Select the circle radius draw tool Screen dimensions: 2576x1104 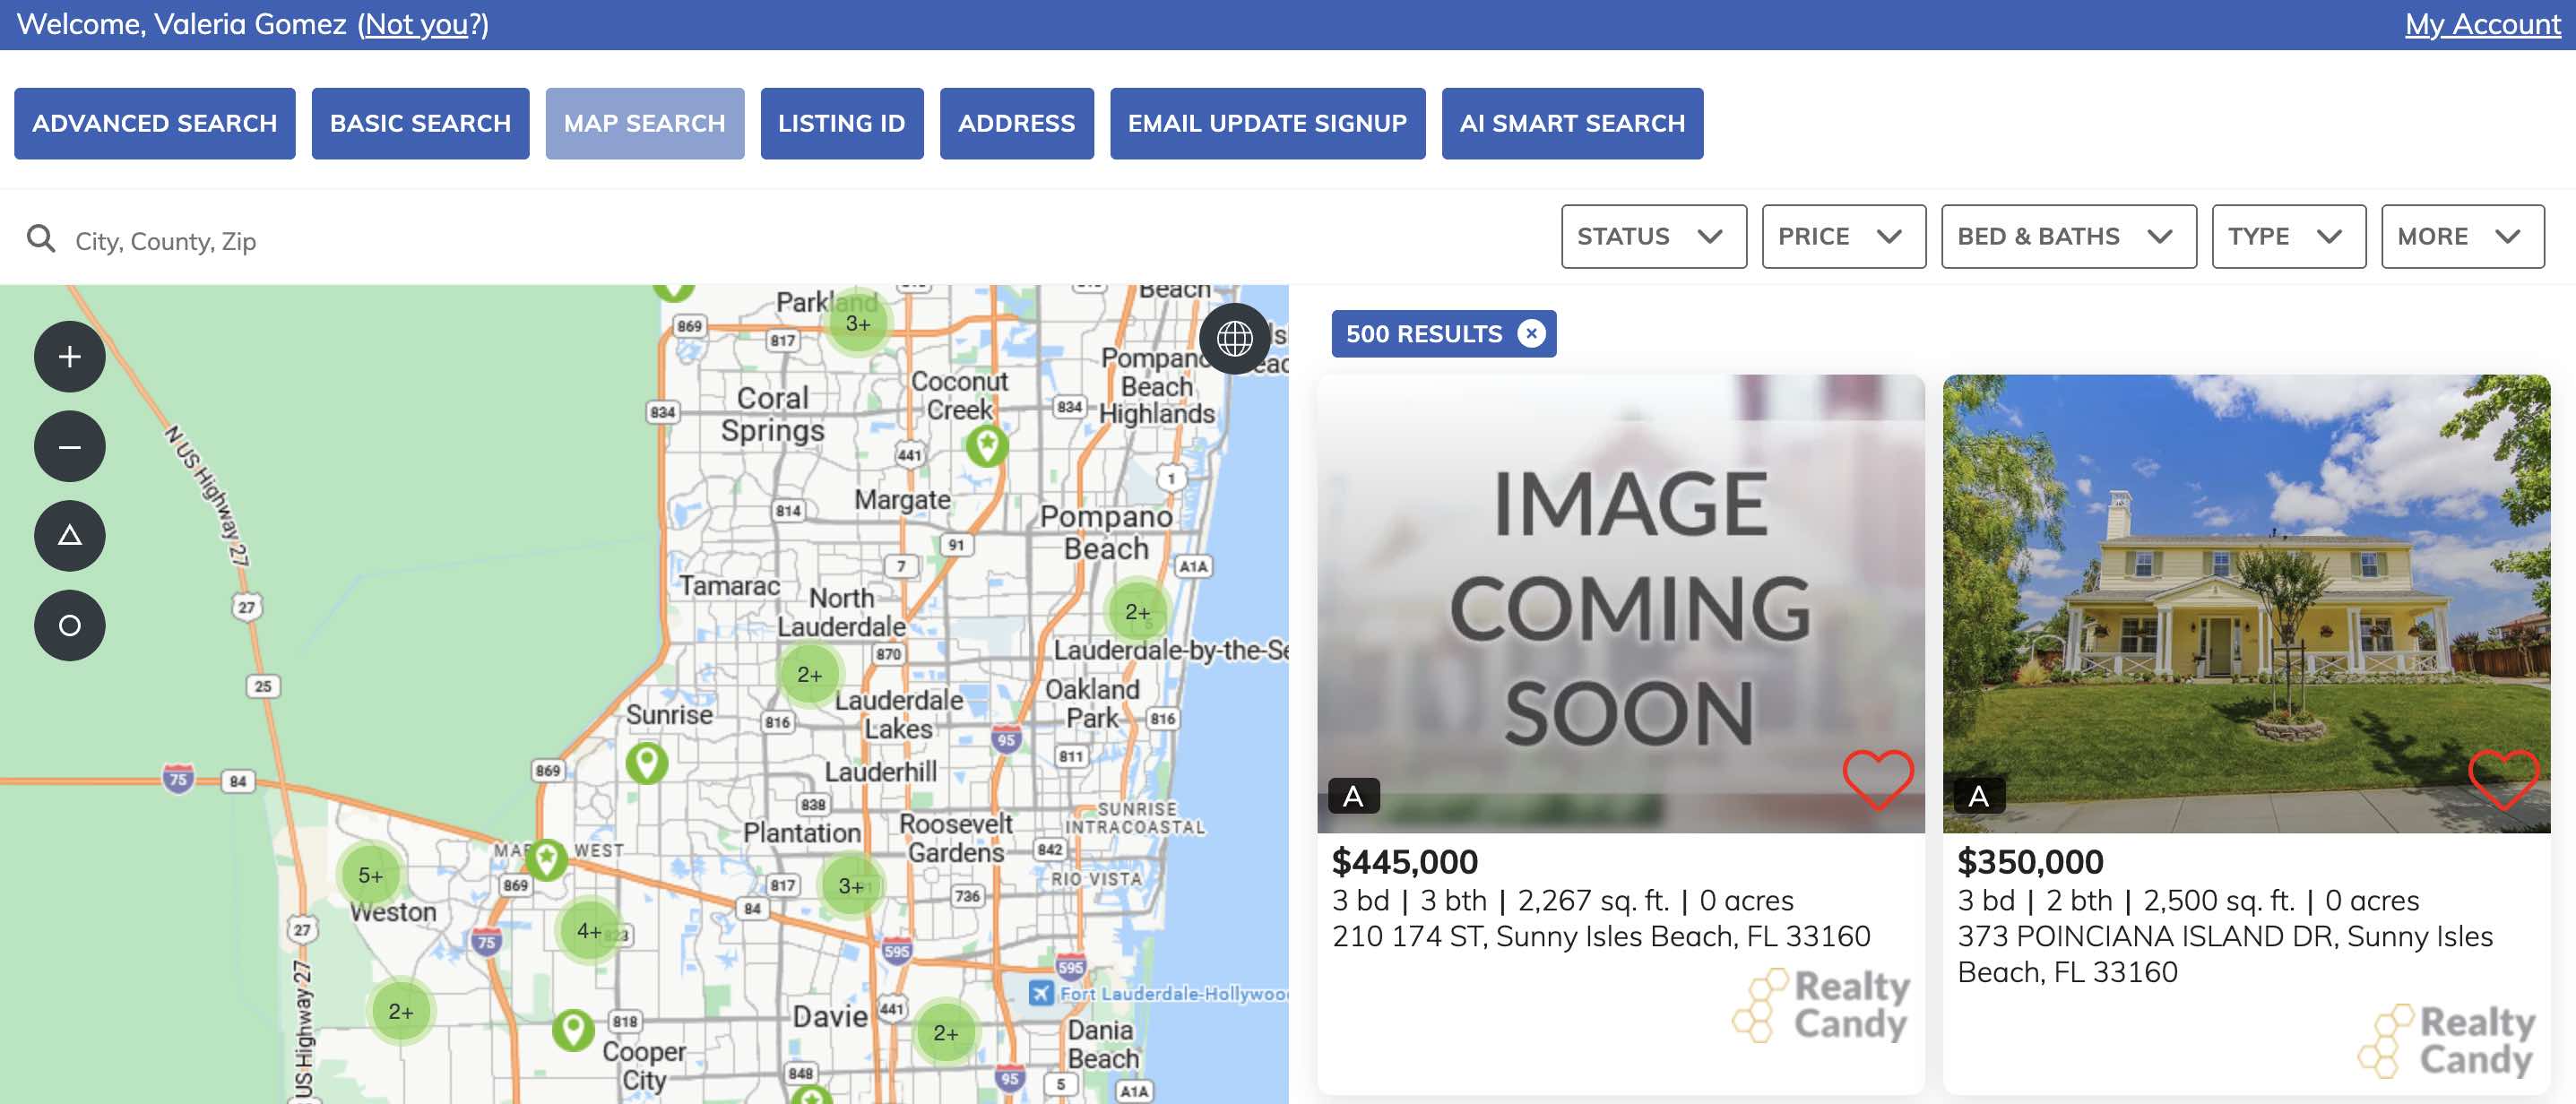(x=69, y=625)
